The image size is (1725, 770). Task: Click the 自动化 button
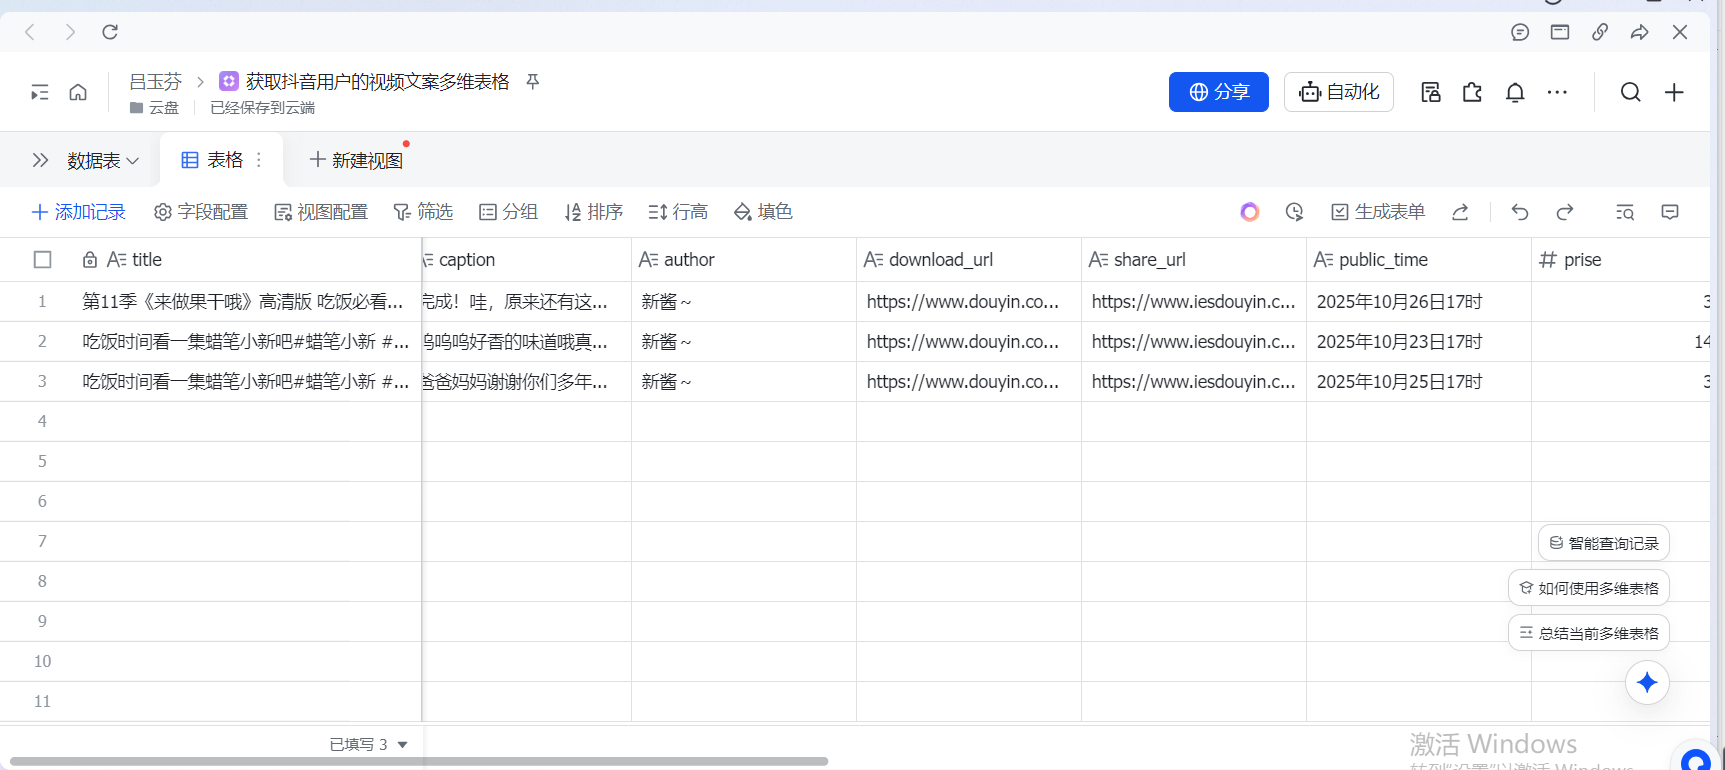[1338, 92]
